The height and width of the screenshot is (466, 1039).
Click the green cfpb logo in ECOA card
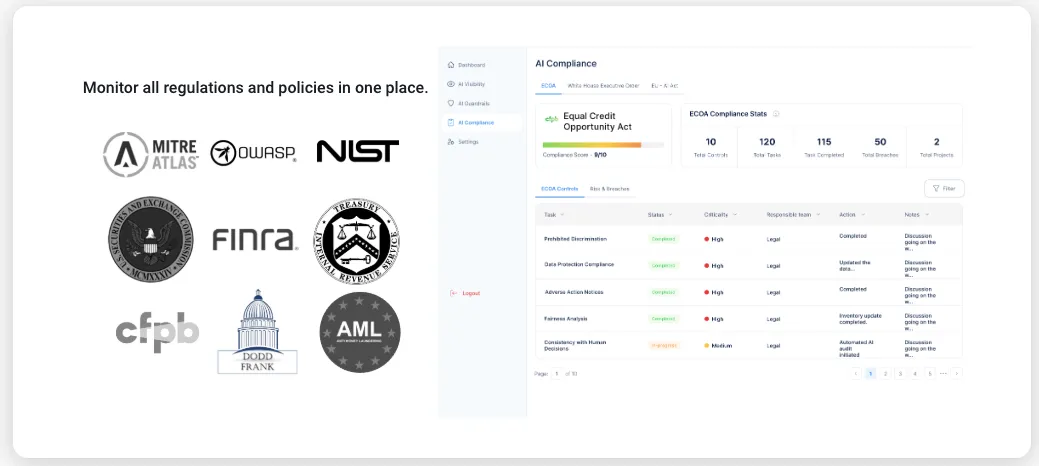point(551,119)
